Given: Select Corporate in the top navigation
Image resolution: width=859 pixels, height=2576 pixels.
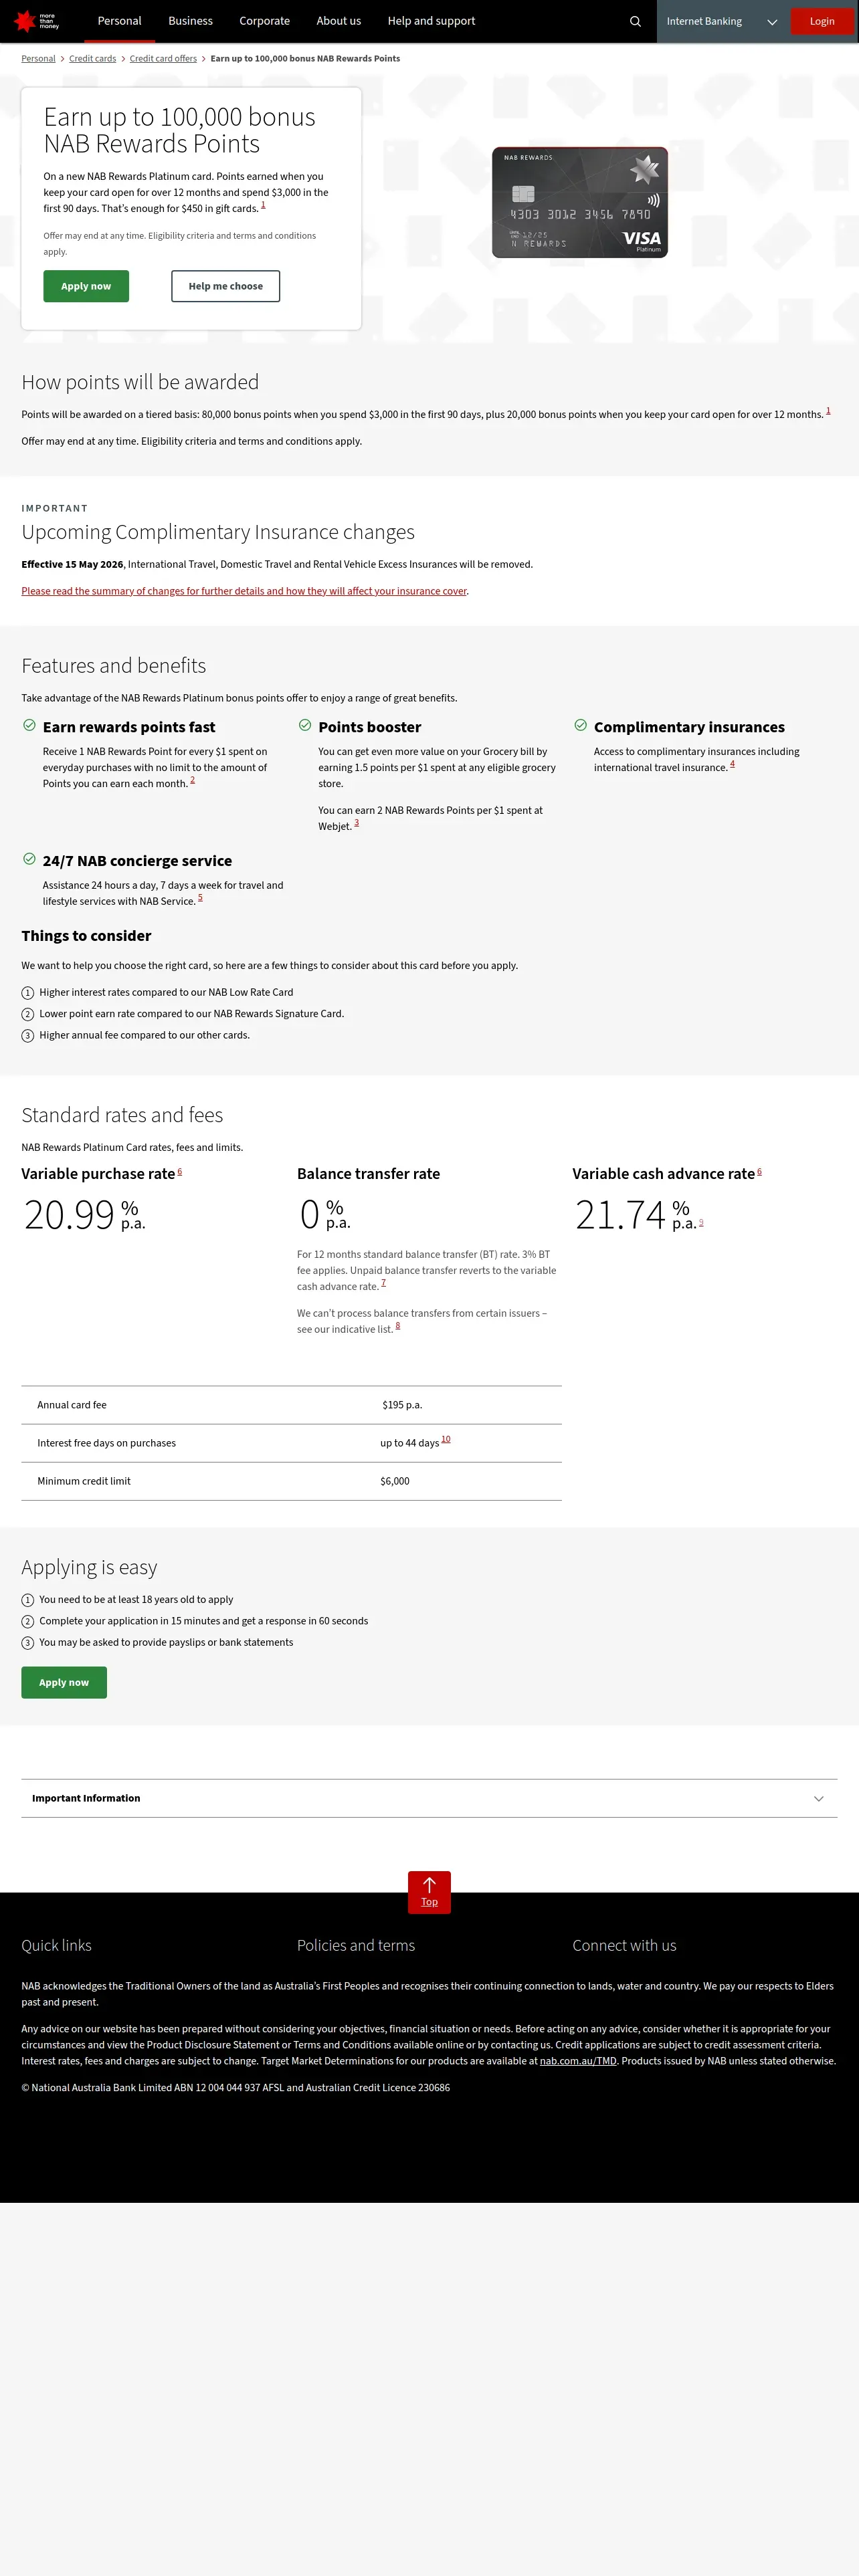Looking at the screenshot, I should click(264, 21).
